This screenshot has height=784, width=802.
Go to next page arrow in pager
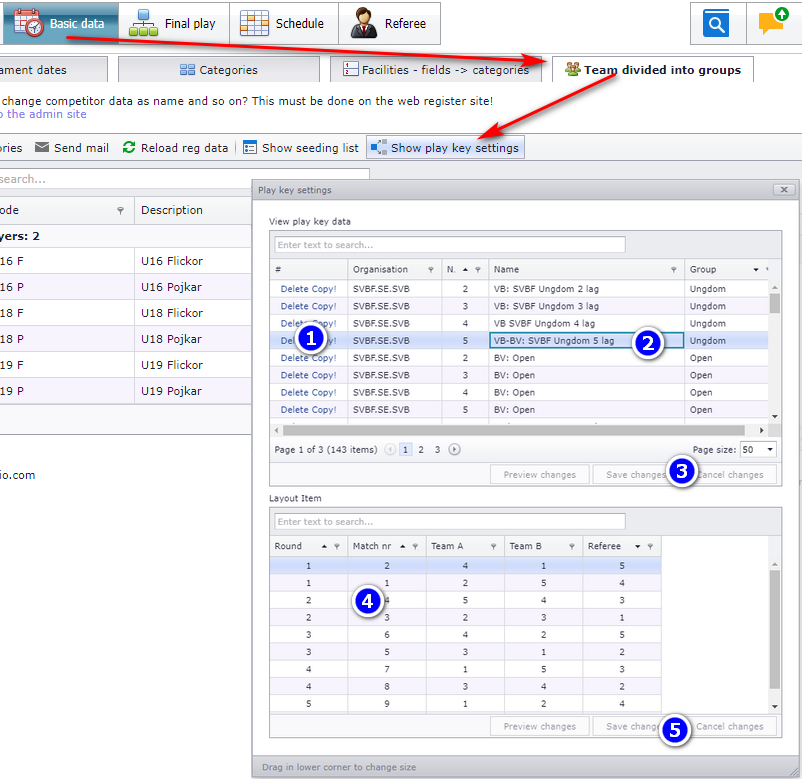pyautogui.click(x=454, y=450)
